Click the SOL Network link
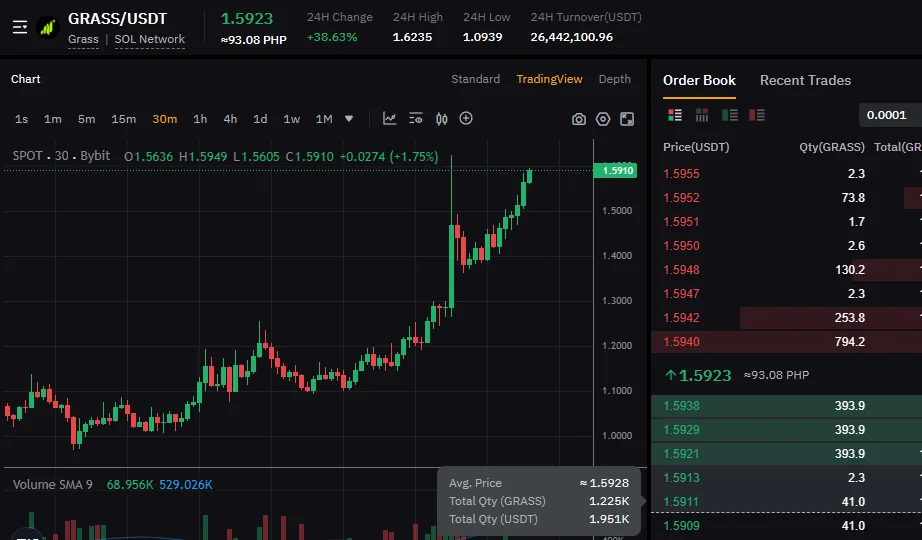Image resolution: width=922 pixels, height=540 pixels. [149, 39]
